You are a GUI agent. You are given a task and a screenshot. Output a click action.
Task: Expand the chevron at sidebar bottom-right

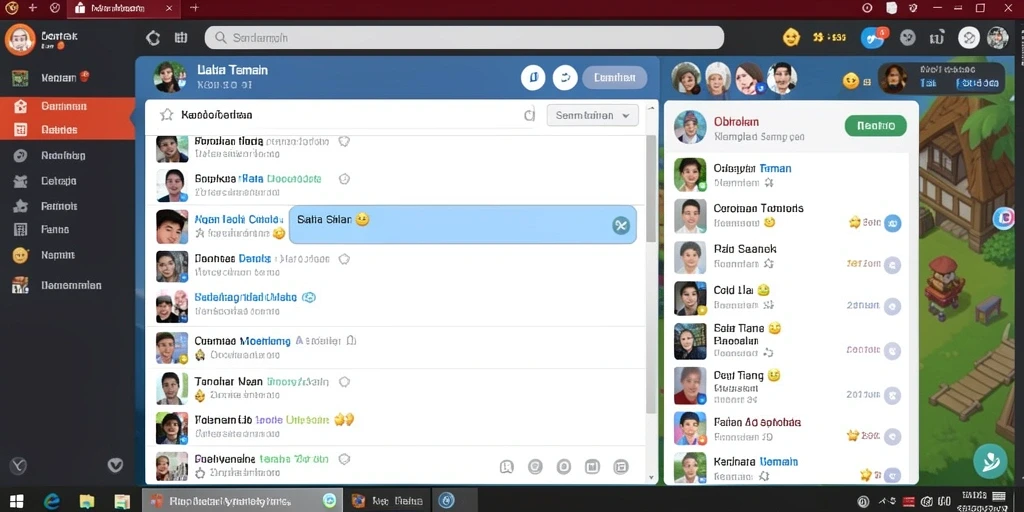pos(115,465)
